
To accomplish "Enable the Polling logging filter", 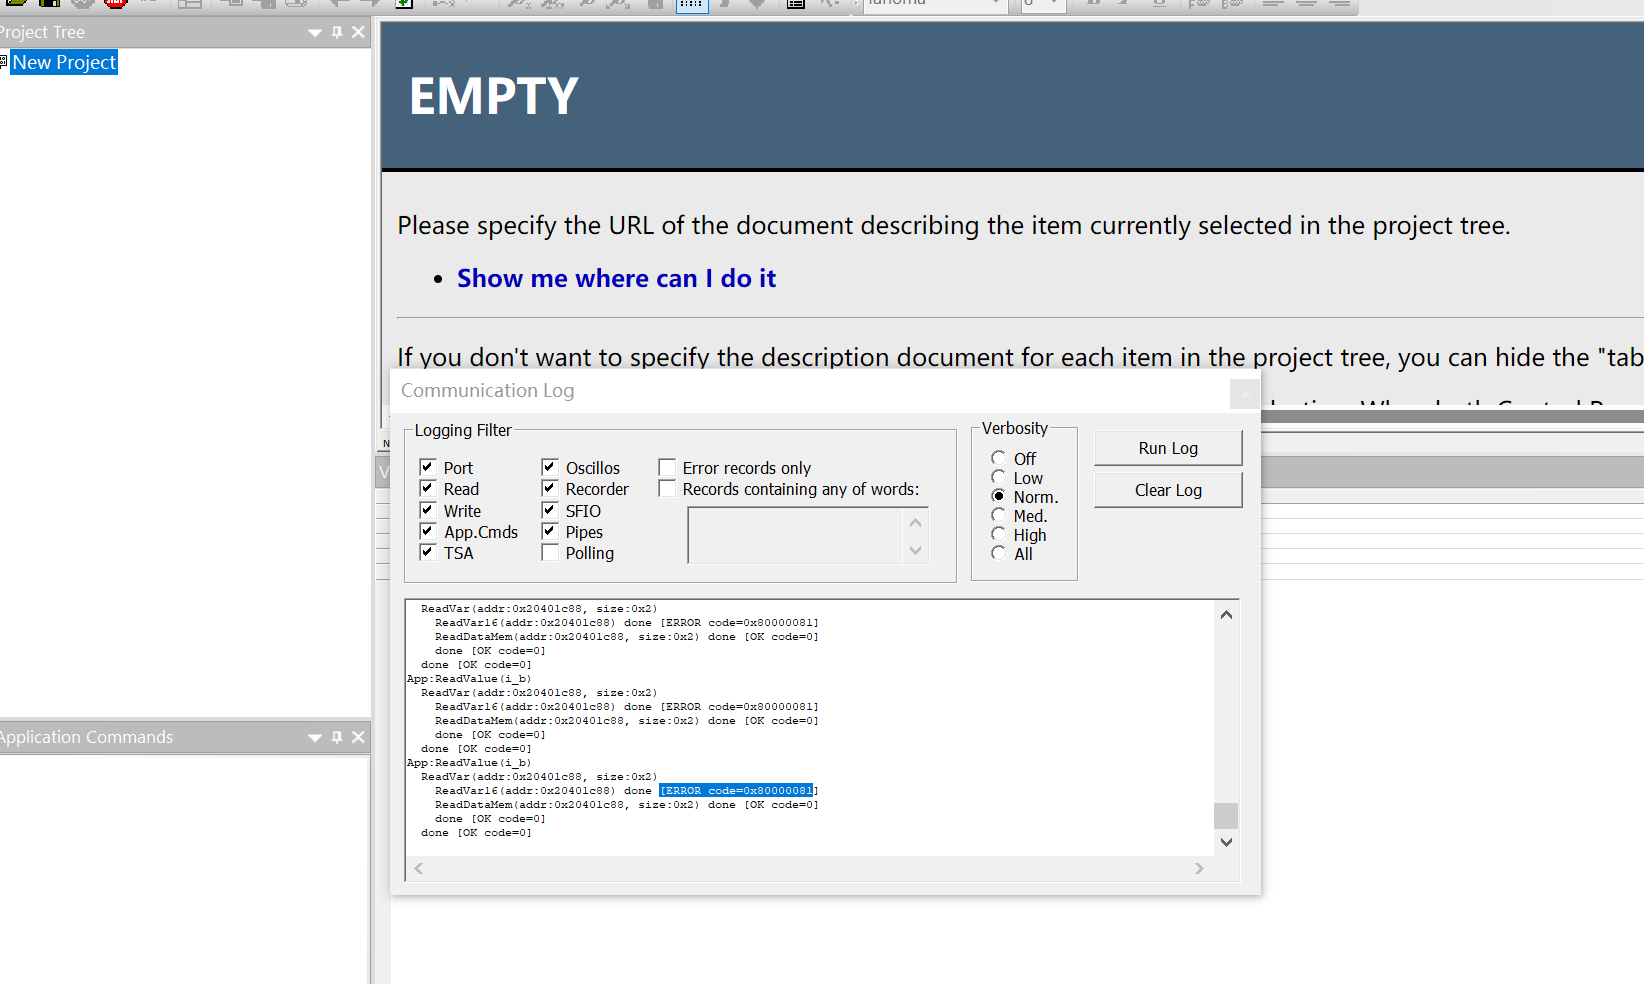I will [x=549, y=552].
